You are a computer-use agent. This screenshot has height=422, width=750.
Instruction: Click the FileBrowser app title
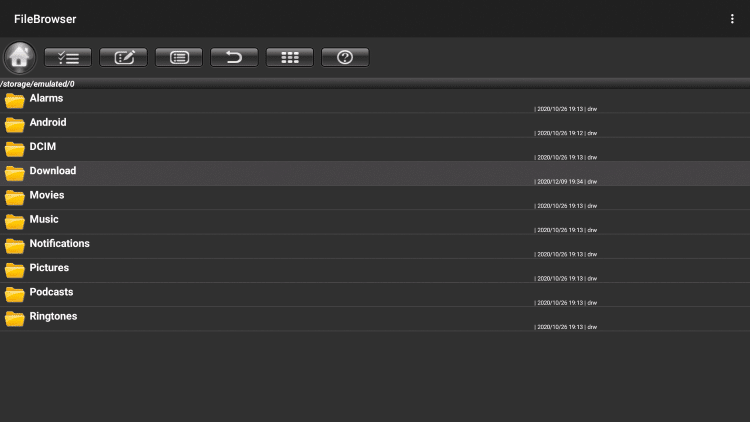click(45, 19)
